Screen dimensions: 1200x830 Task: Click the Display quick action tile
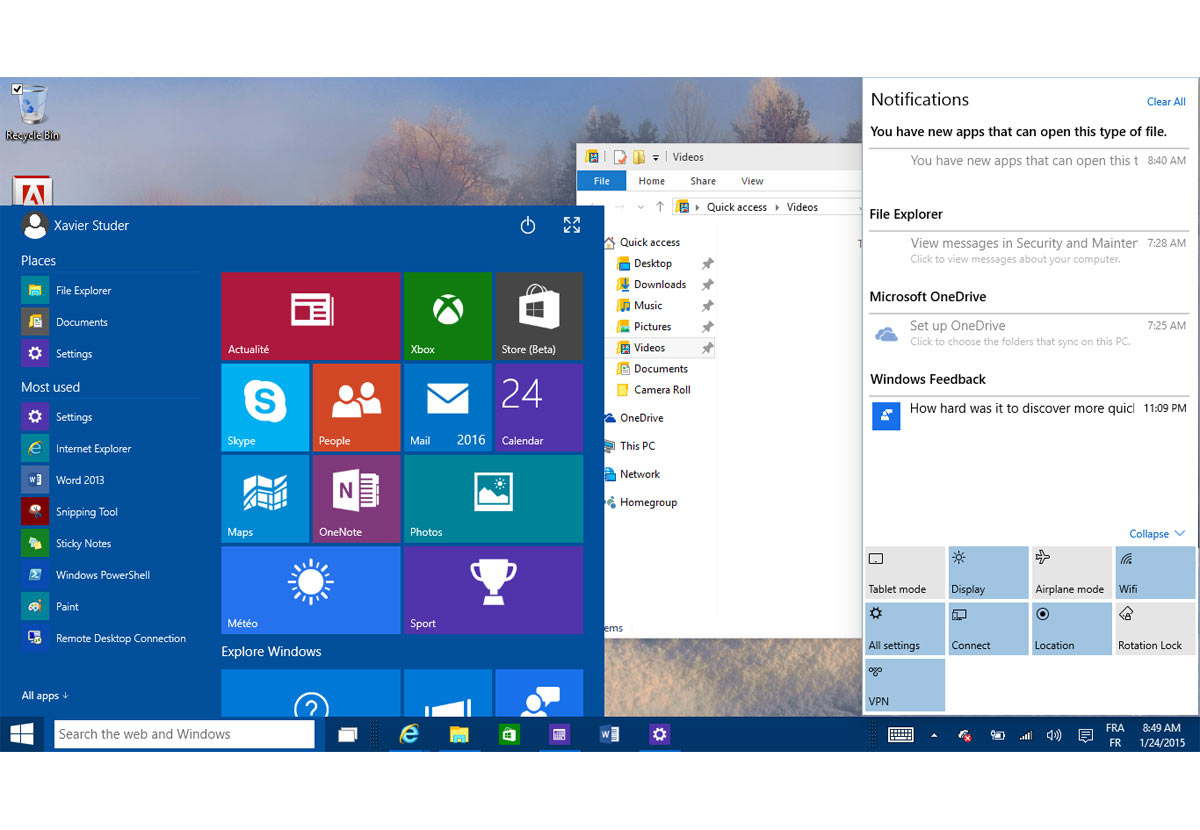pyautogui.click(x=988, y=572)
